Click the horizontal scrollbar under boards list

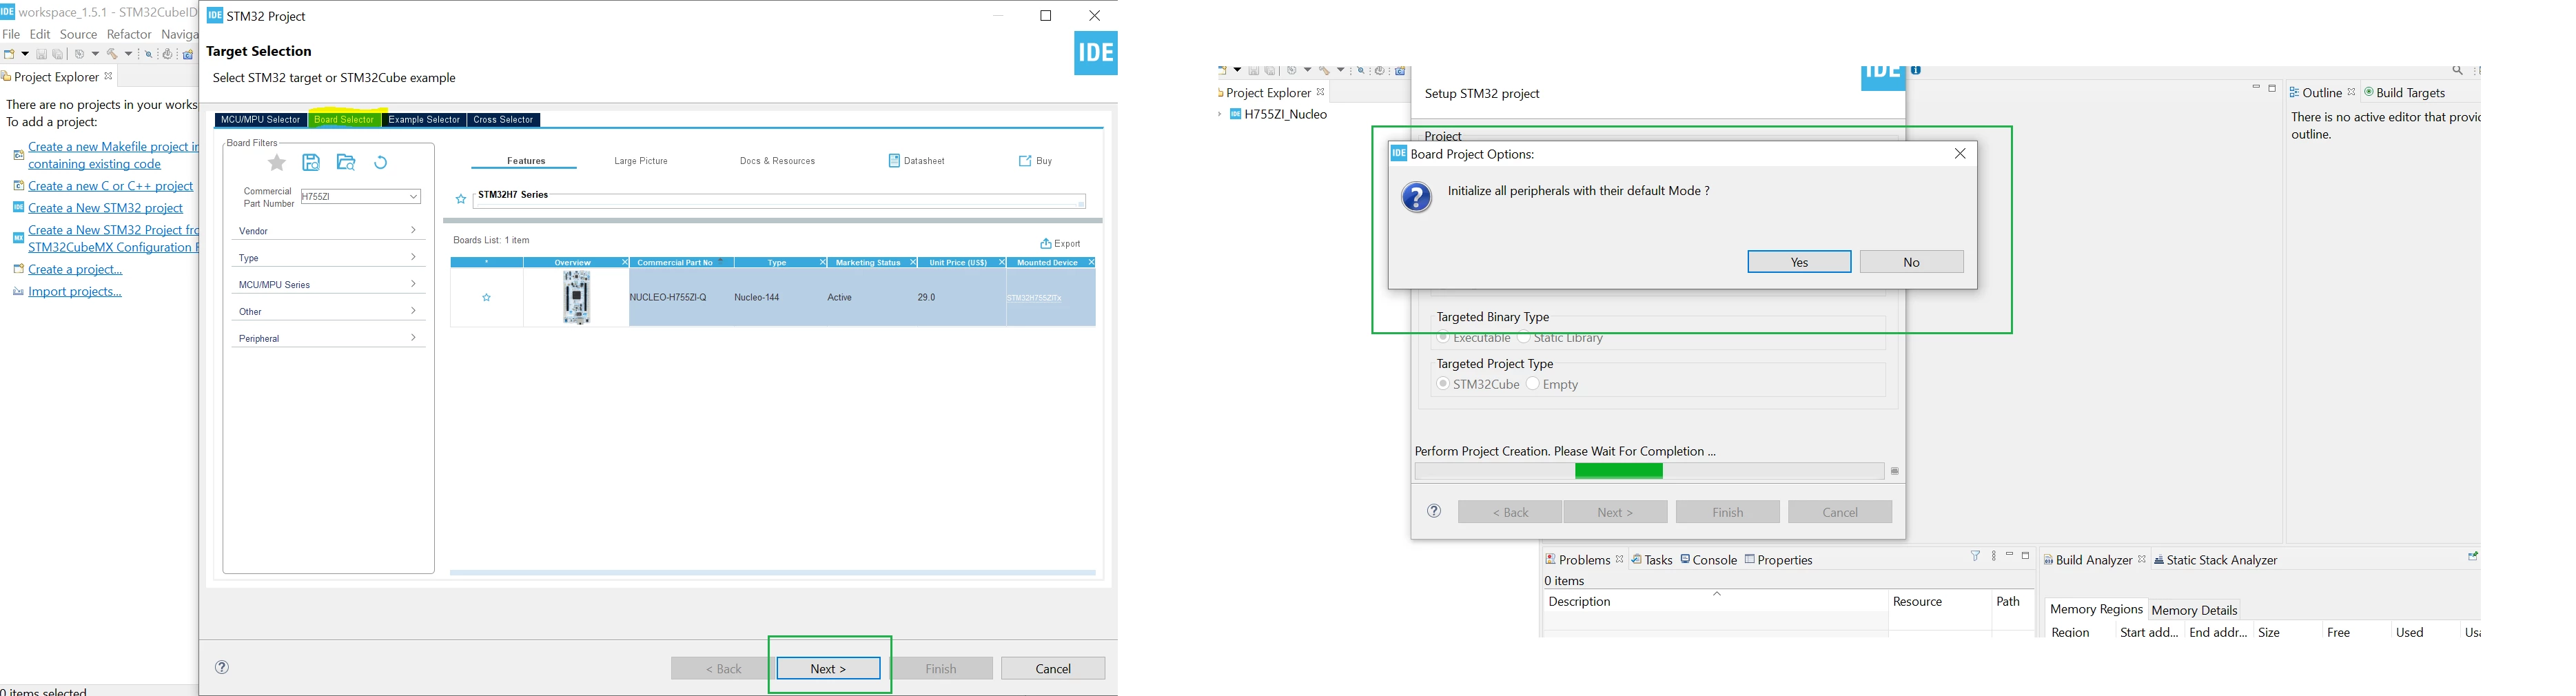772,573
